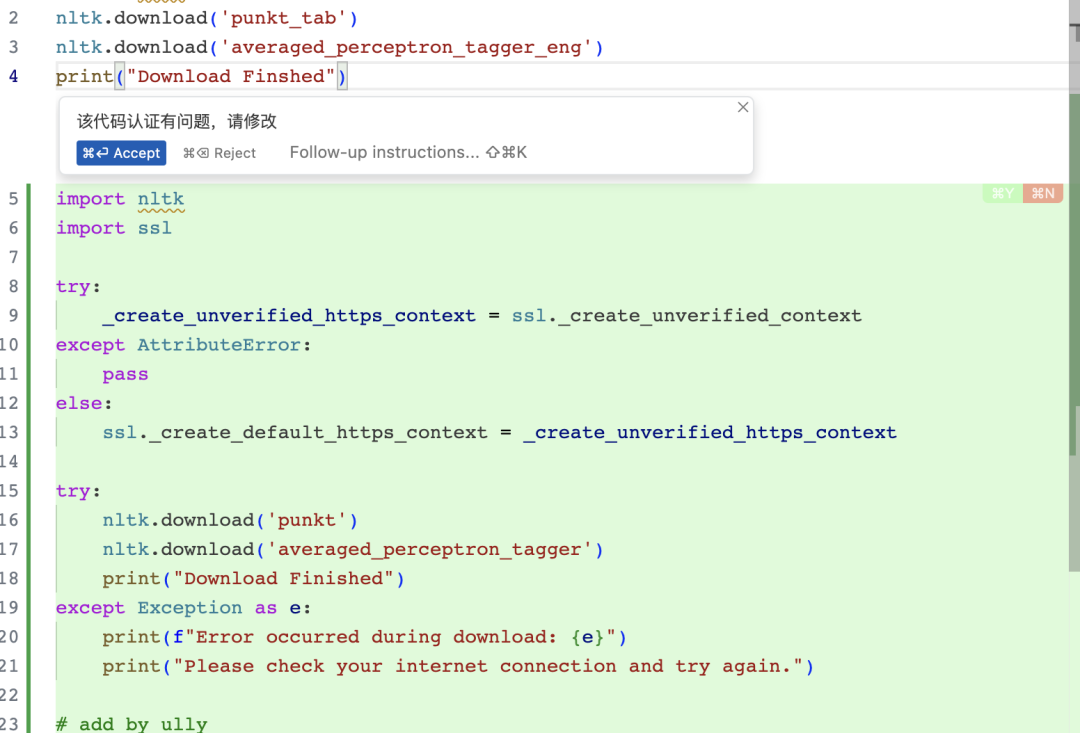The height and width of the screenshot is (733, 1080).
Task: Click the underlined nltk in import line
Action: click(161, 199)
